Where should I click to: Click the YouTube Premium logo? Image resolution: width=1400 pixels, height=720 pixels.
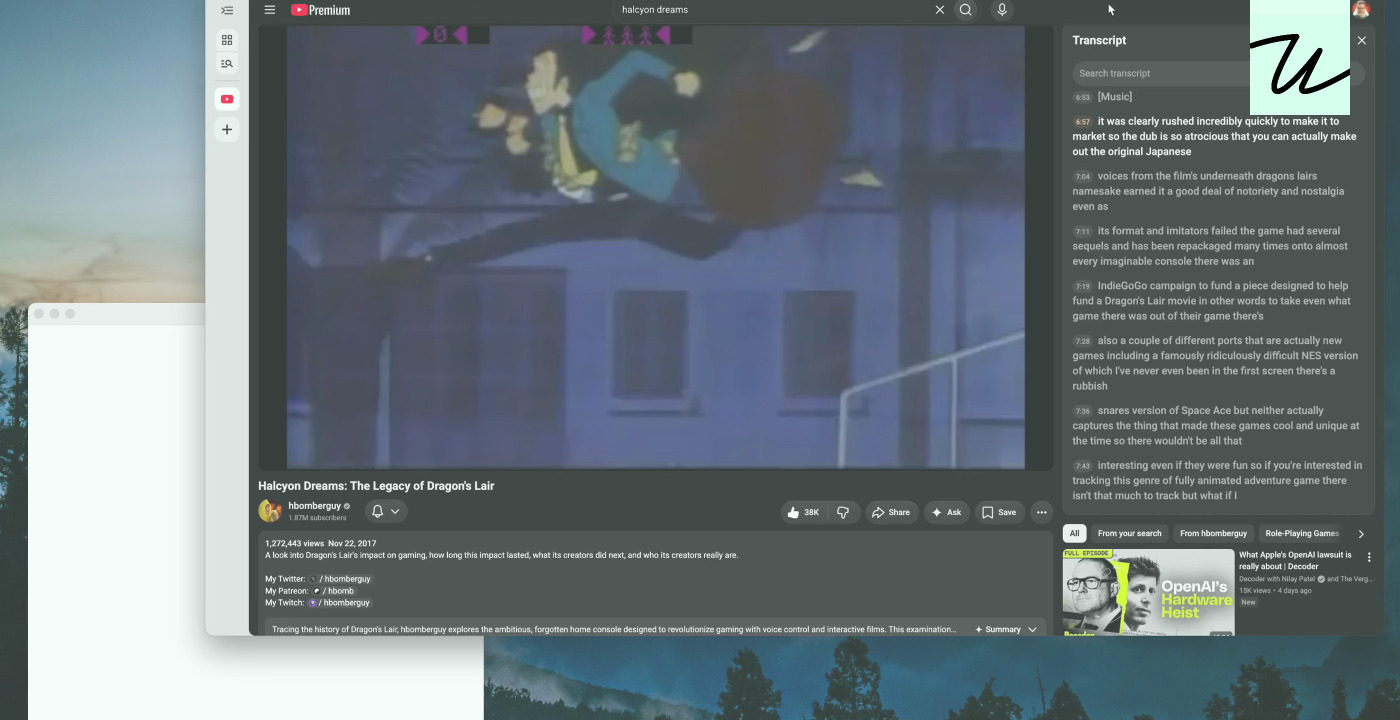click(x=320, y=10)
